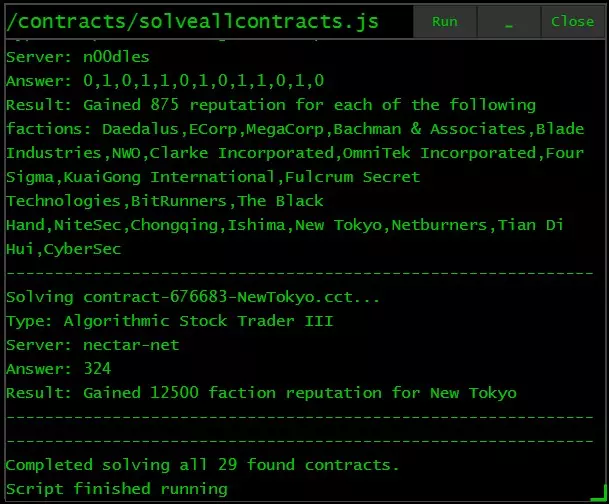Click the 'Server: nectar-net' log line
Viewport: 609px width, 504px height.
click(93, 345)
